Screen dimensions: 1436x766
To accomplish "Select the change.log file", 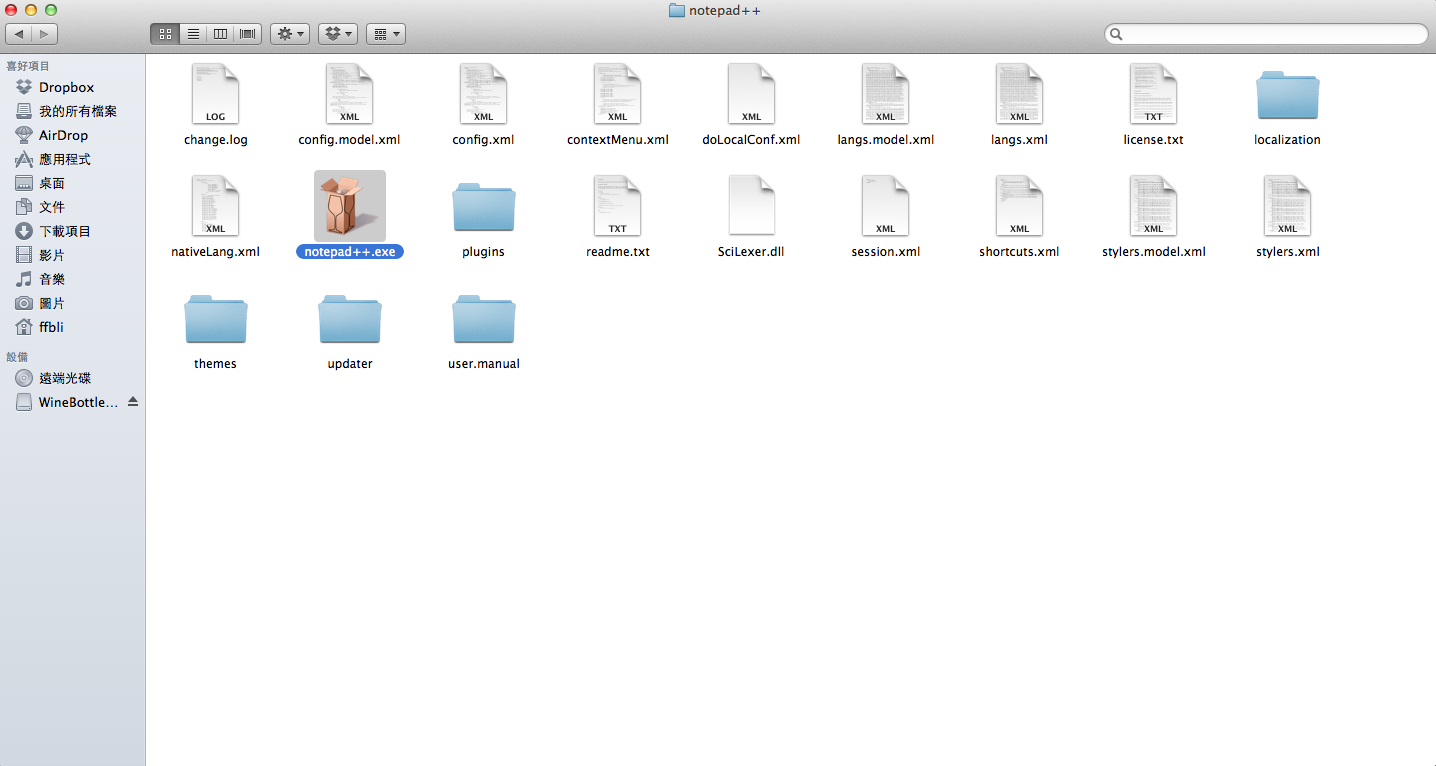I will (215, 93).
